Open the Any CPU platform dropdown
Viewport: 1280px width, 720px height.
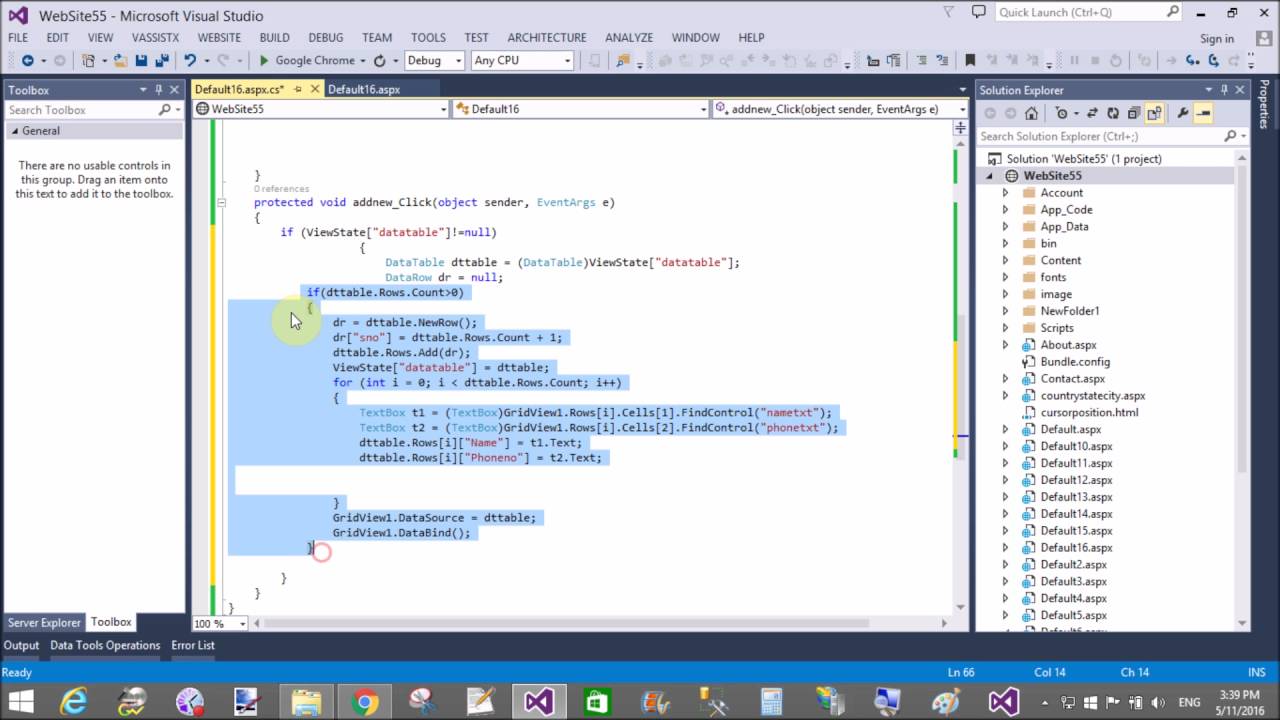567,60
